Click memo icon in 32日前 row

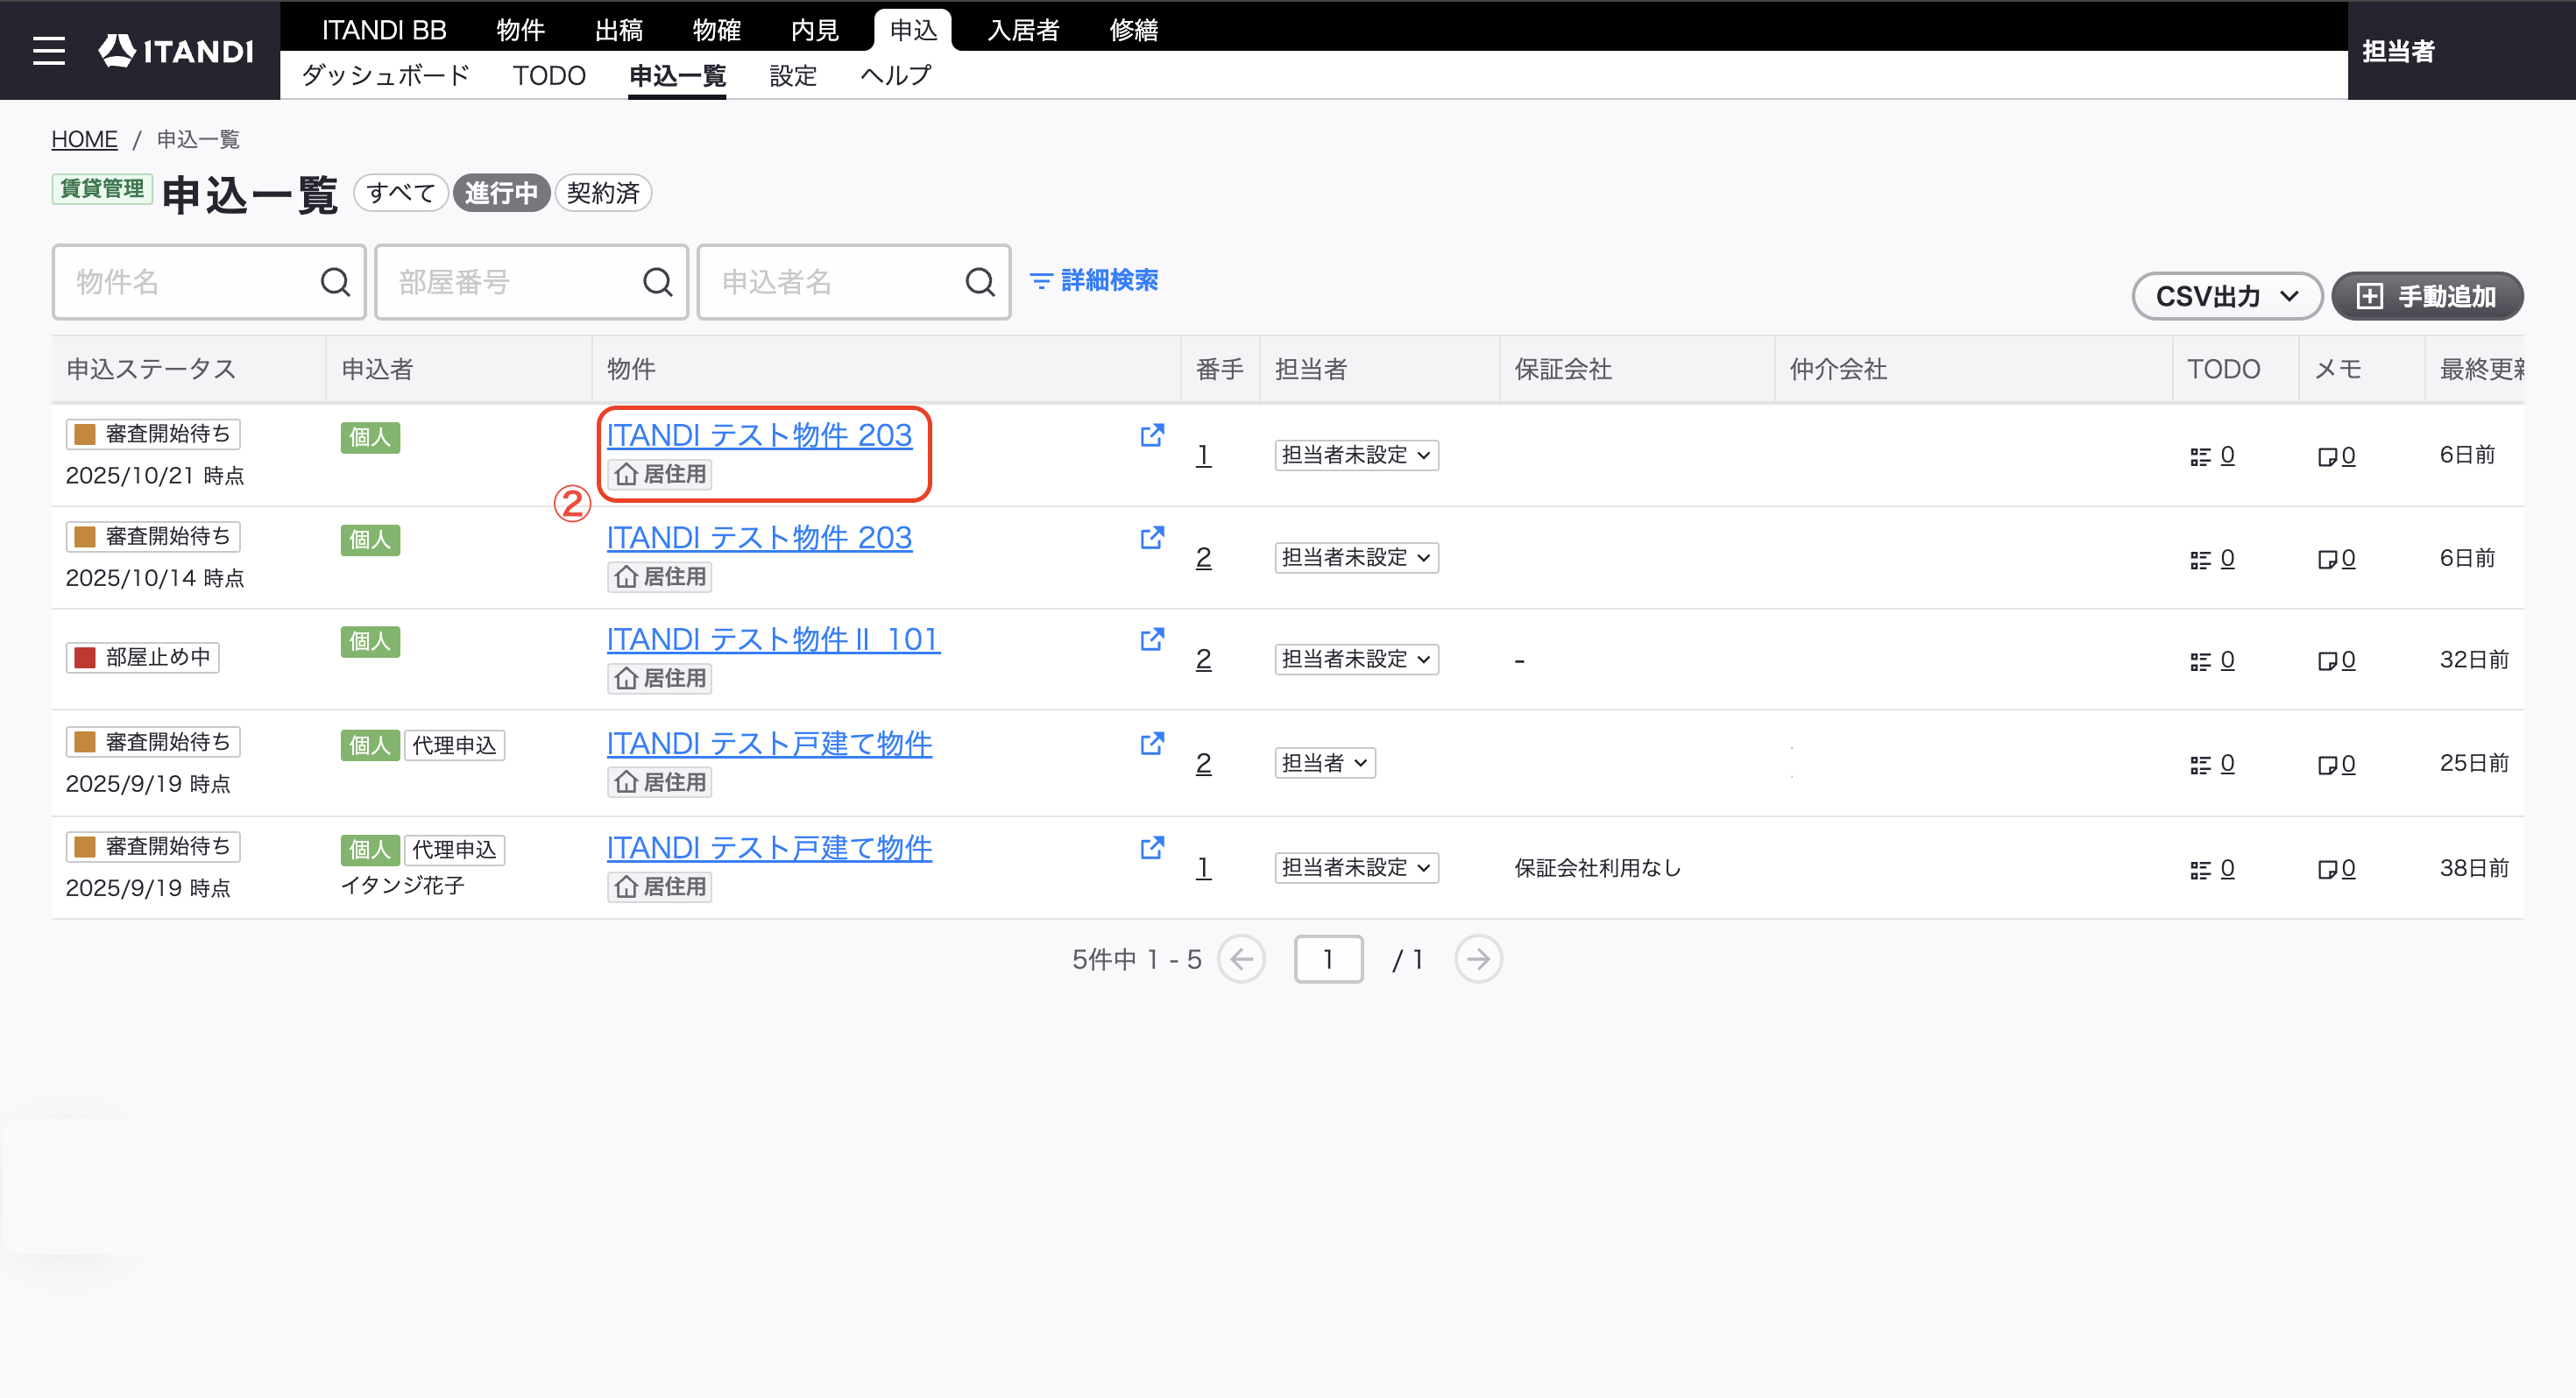pos(2327,661)
